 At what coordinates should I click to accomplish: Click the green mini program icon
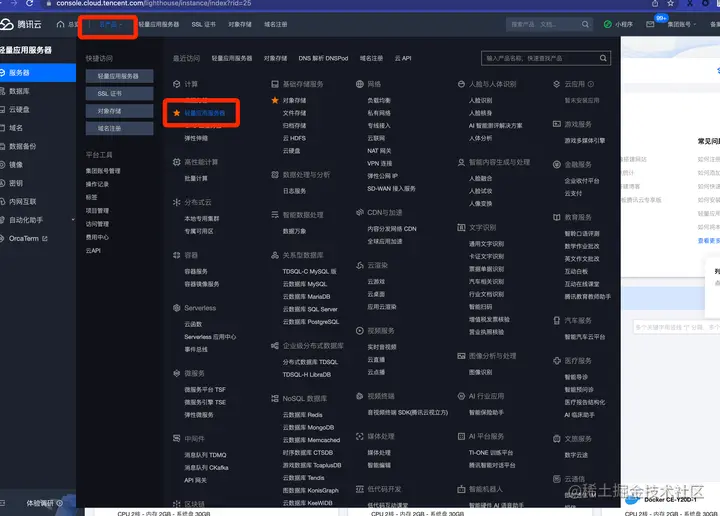coord(608,24)
